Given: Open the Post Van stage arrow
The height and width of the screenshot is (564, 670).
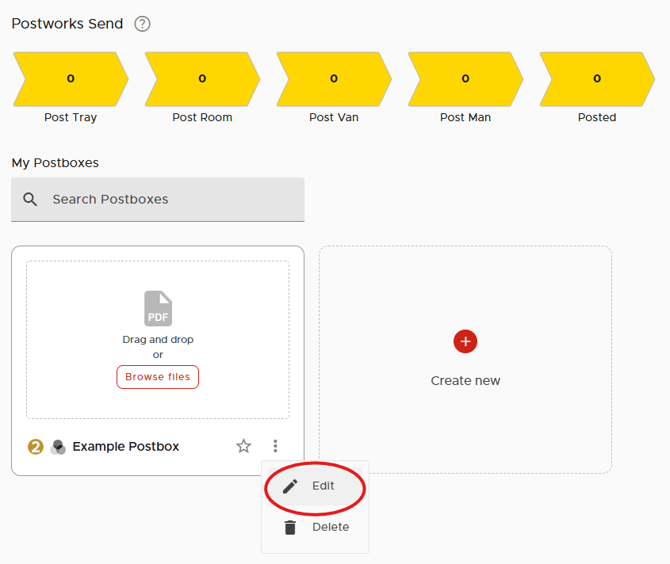Looking at the screenshot, I should [333, 79].
